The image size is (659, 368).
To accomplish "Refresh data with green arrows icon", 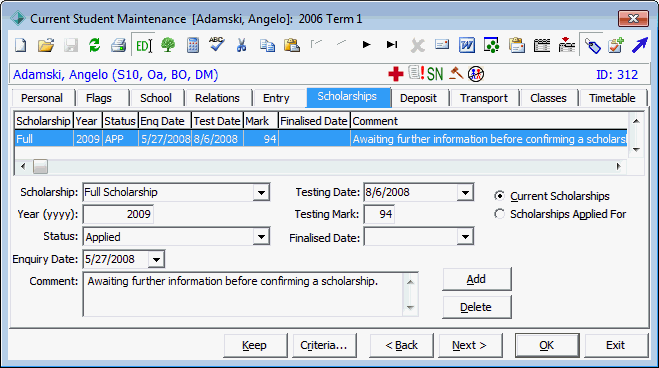I will tap(95, 45).
